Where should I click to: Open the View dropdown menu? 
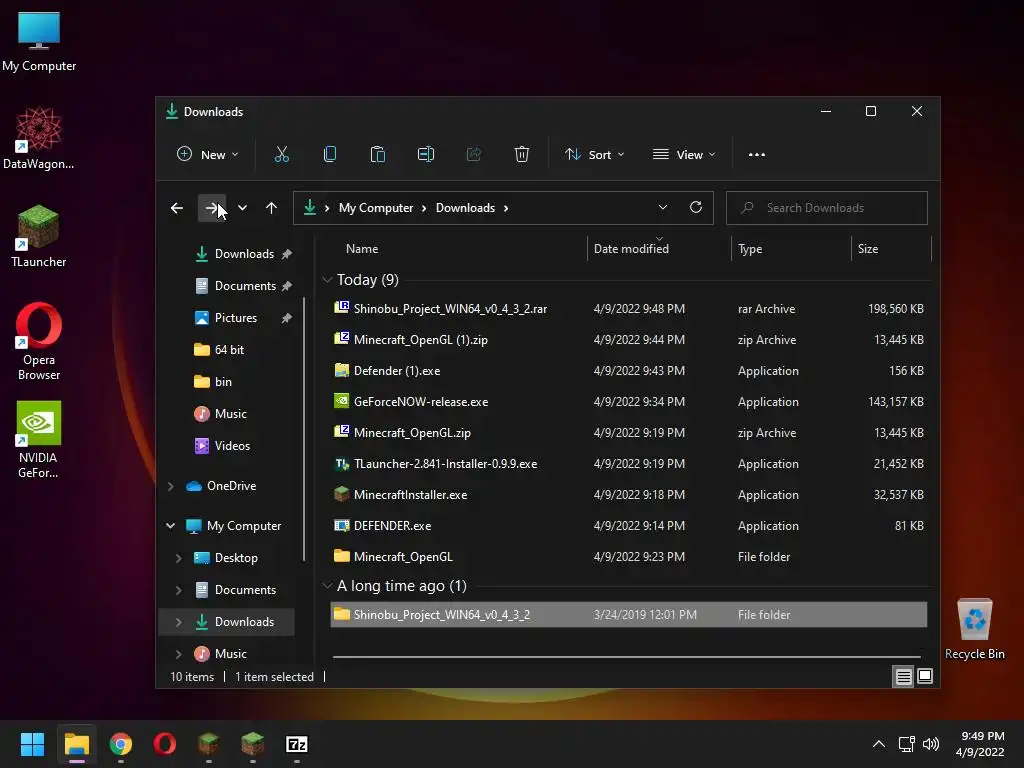click(684, 155)
